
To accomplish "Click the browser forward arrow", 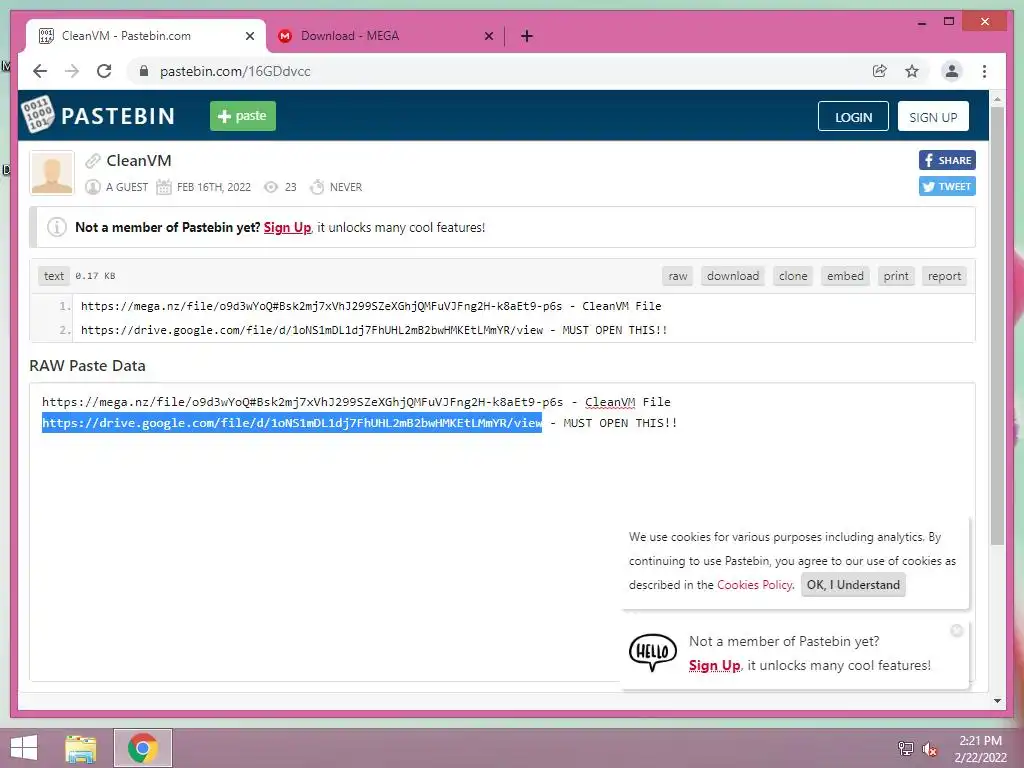I will click(x=72, y=71).
